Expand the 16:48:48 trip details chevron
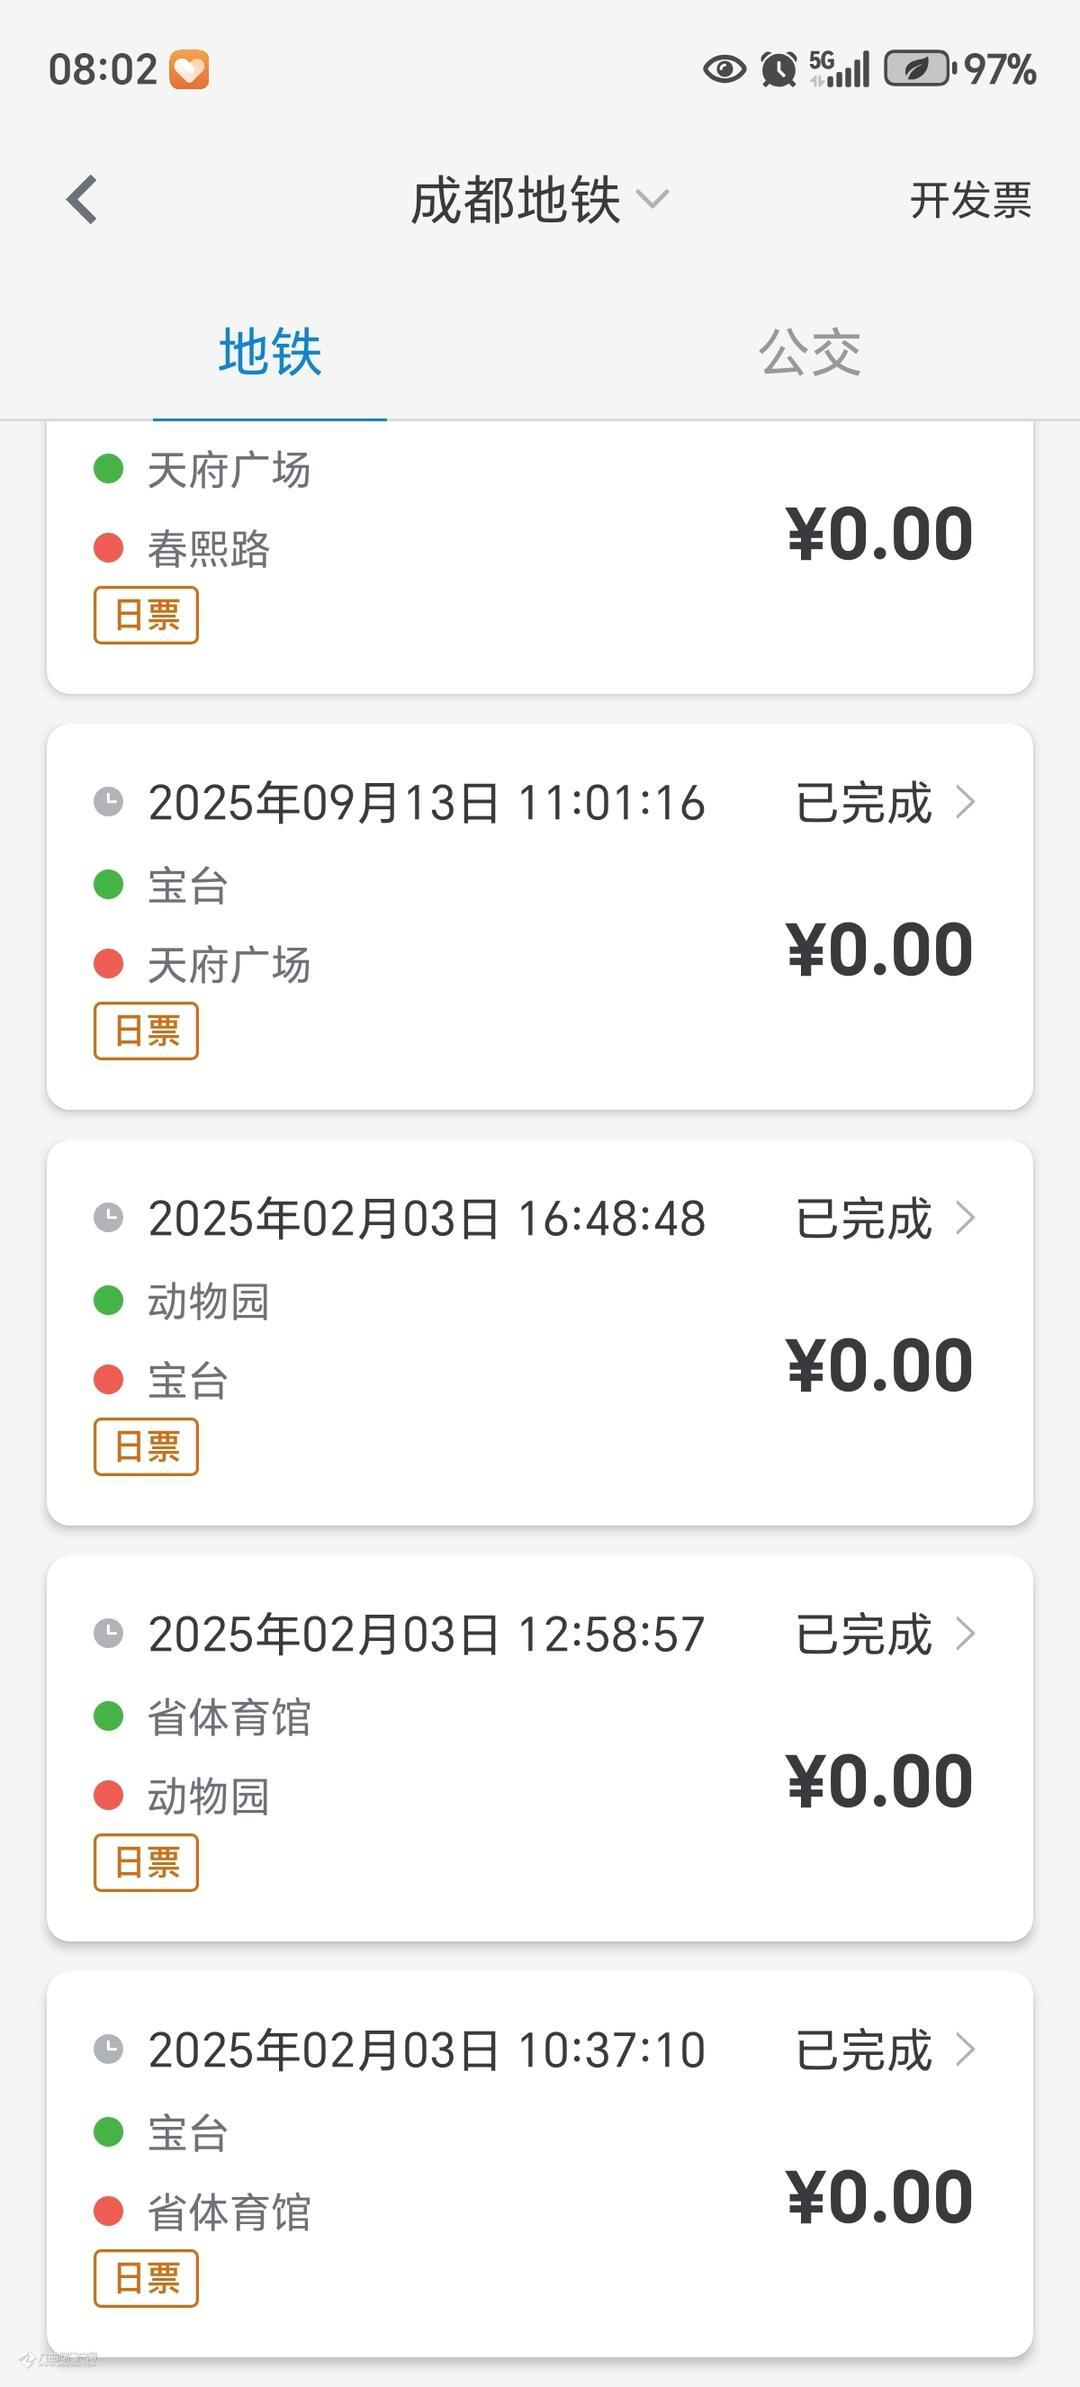The height and width of the screenshot is (2387, 1080). [965, 1218]
